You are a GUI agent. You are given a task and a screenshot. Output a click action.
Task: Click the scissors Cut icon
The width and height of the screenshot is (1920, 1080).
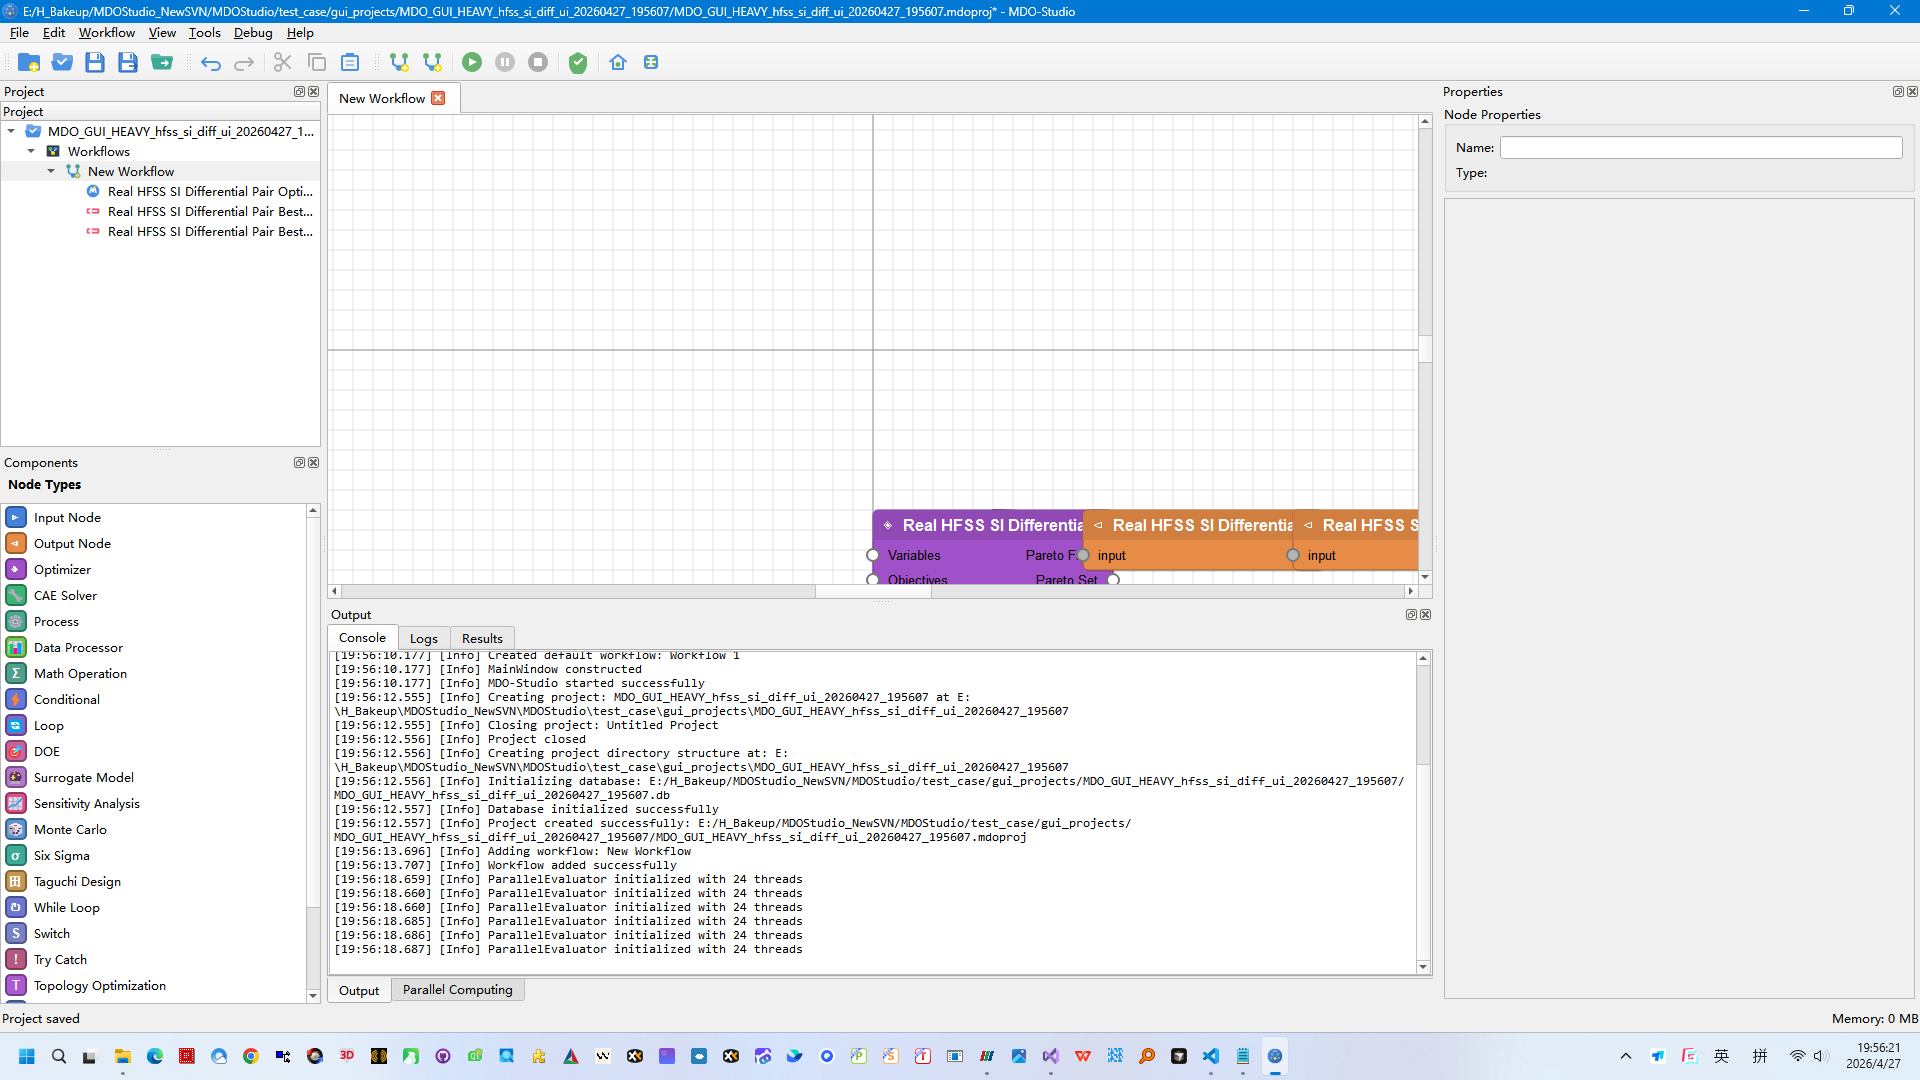(x=283, y=62)
